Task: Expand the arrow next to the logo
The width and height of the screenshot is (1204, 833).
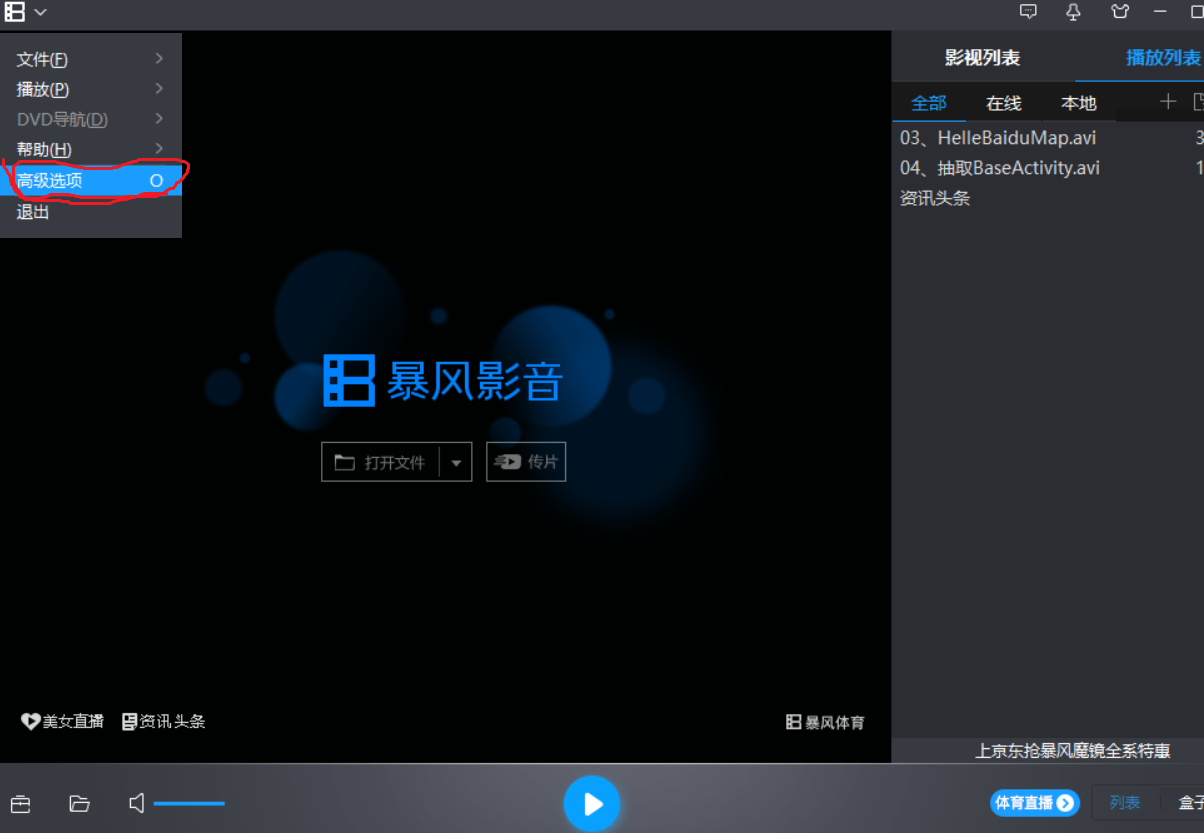Action: (40, 12)
